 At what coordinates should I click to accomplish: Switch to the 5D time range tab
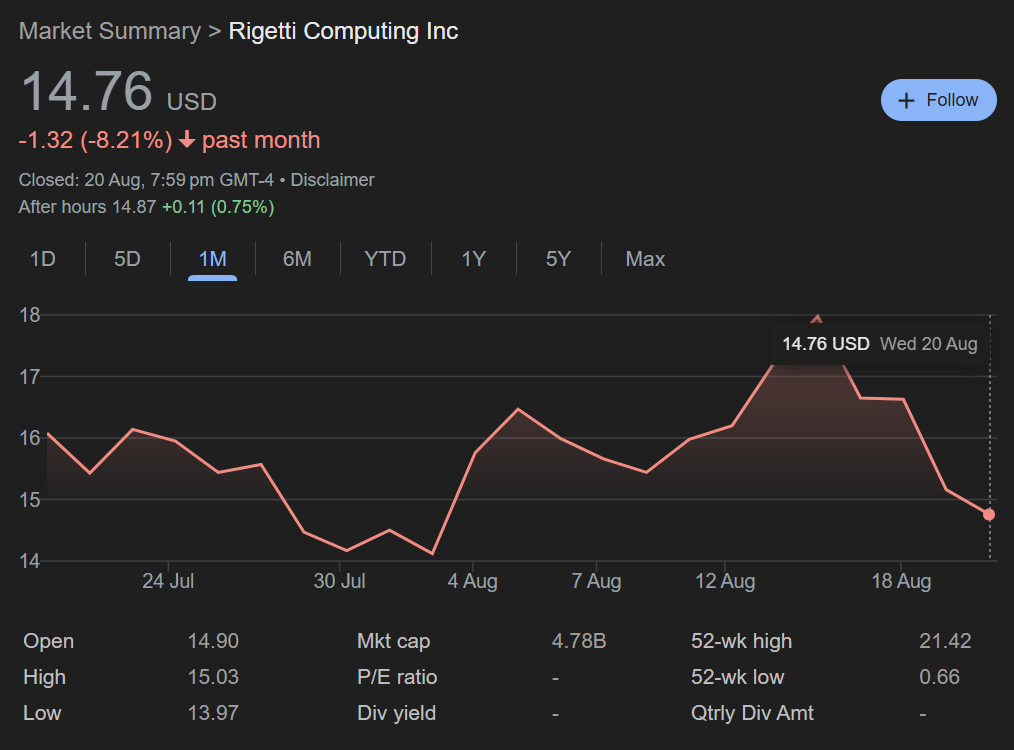(x=127, y=259)
